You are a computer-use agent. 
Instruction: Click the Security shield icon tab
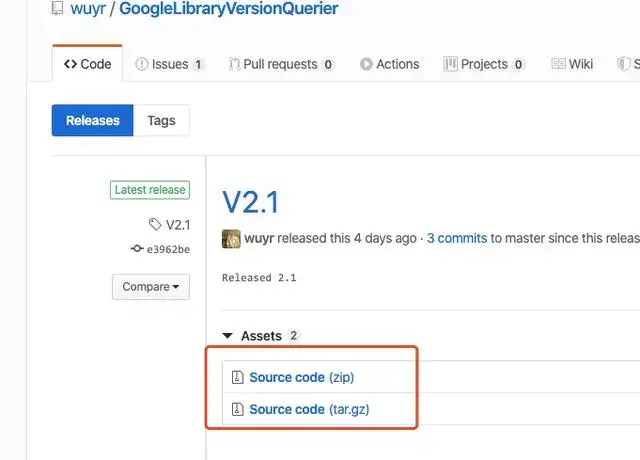pyautogui.click(x=624, y=64)
